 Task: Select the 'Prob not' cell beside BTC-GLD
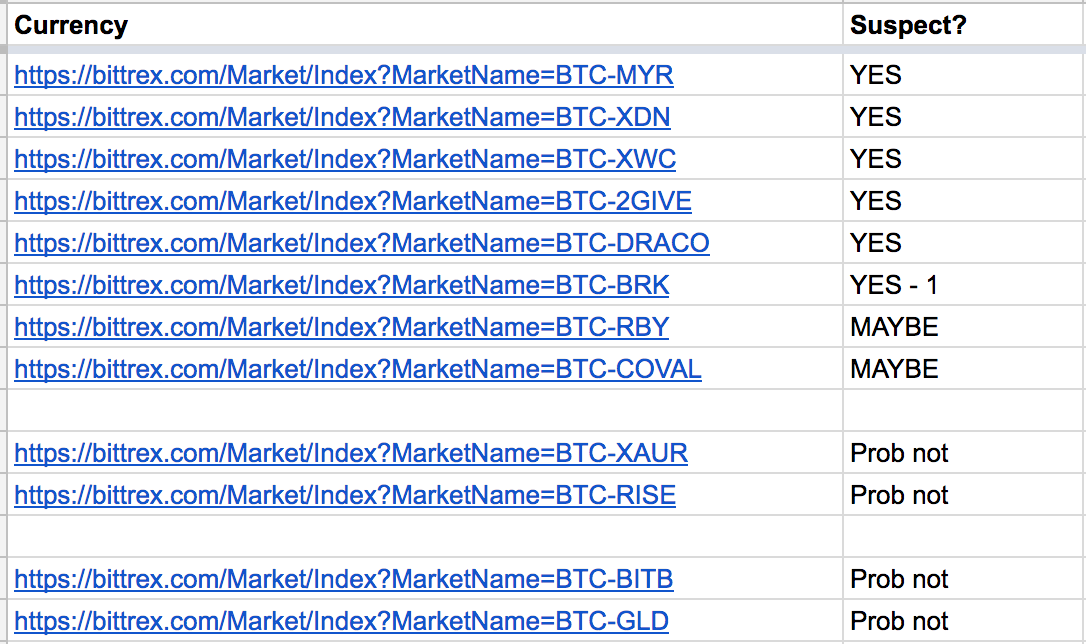(964, 620)
